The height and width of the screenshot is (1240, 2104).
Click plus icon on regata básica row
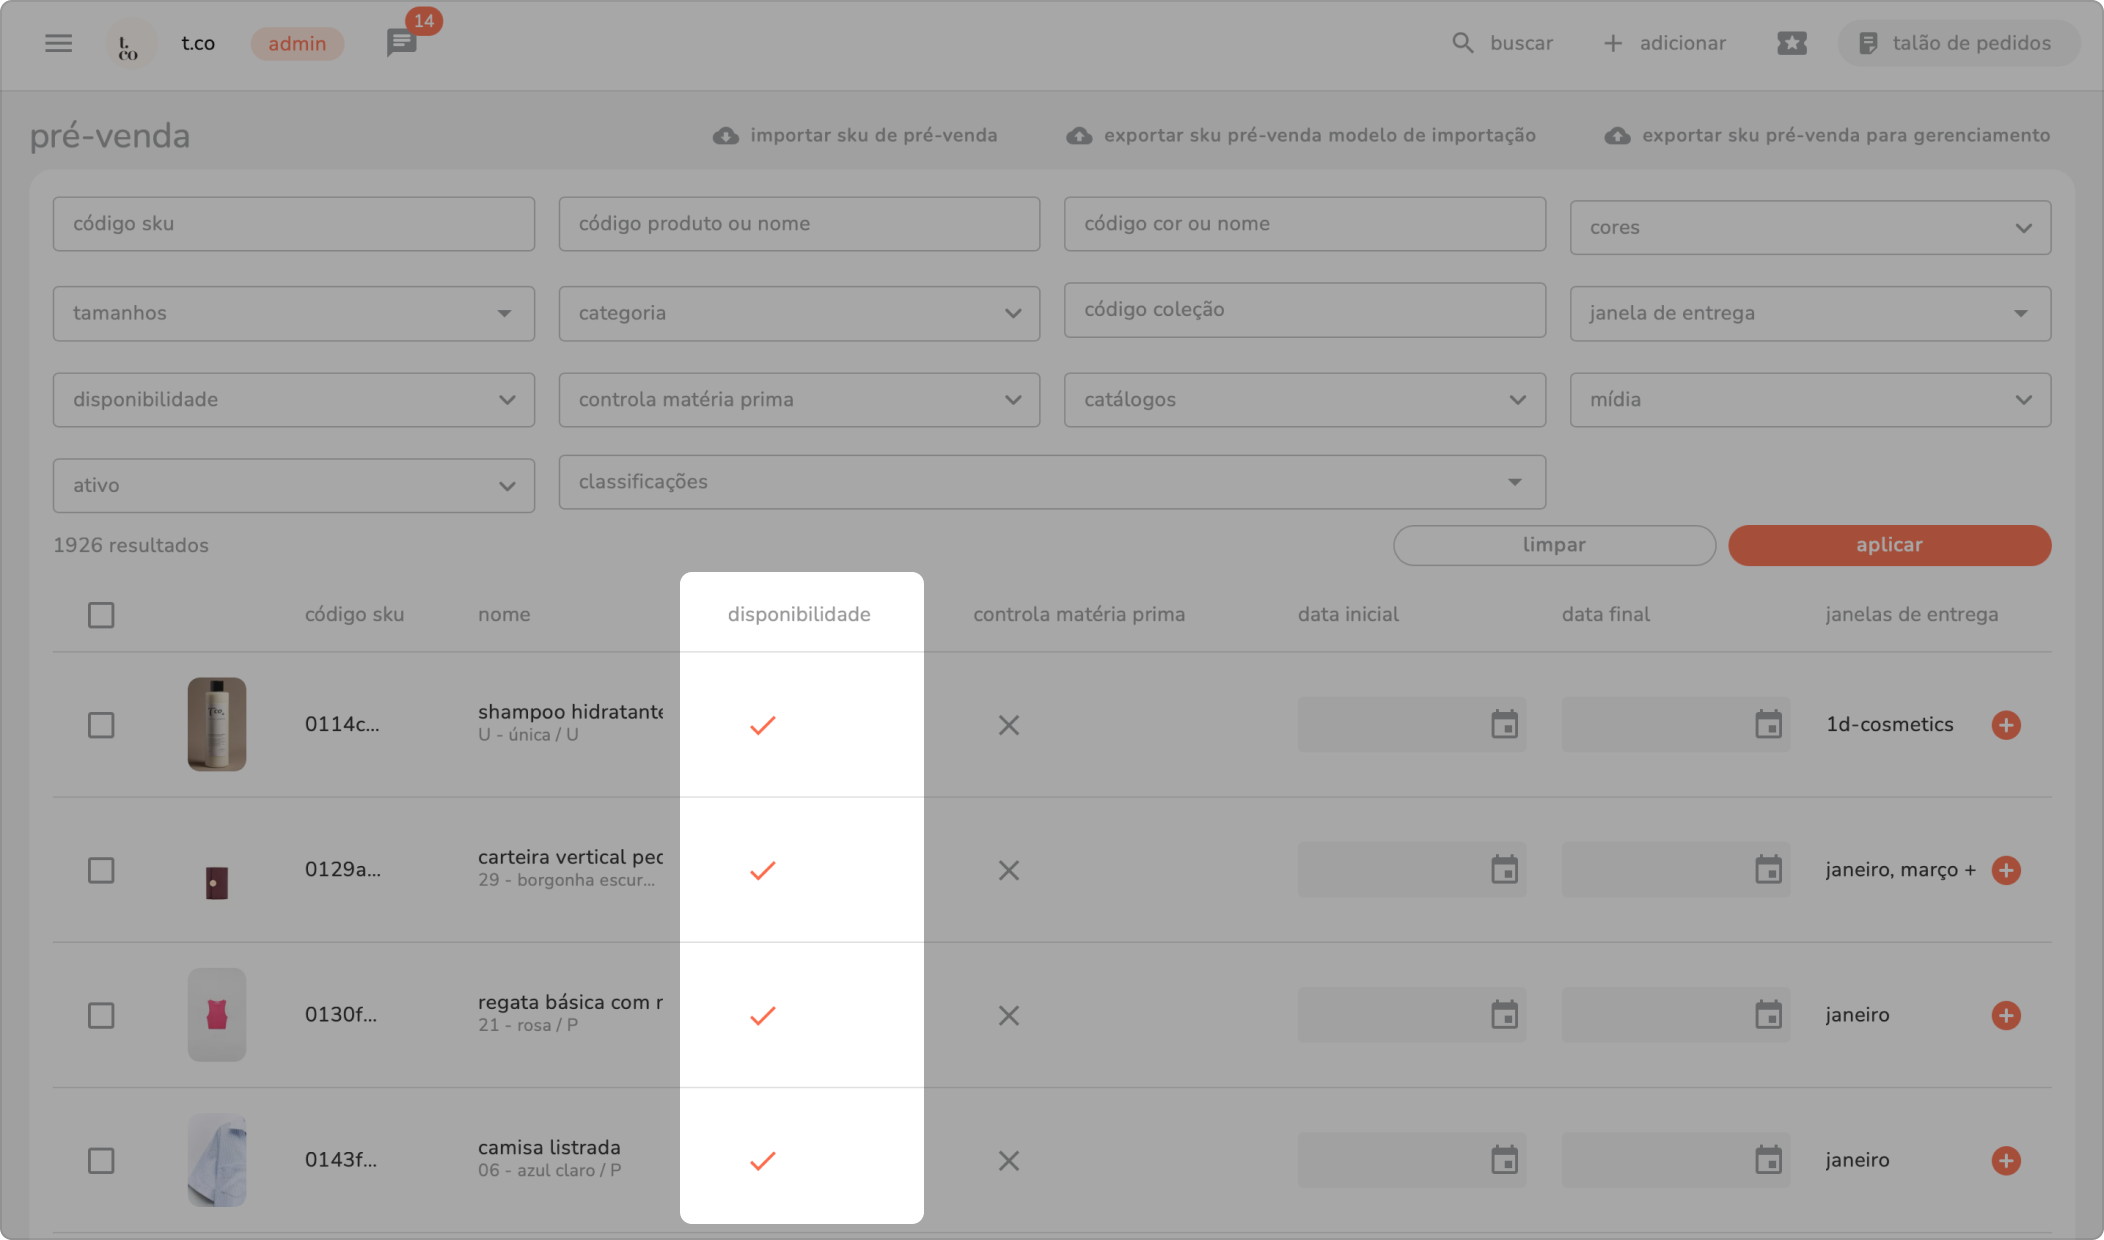2005,1015
